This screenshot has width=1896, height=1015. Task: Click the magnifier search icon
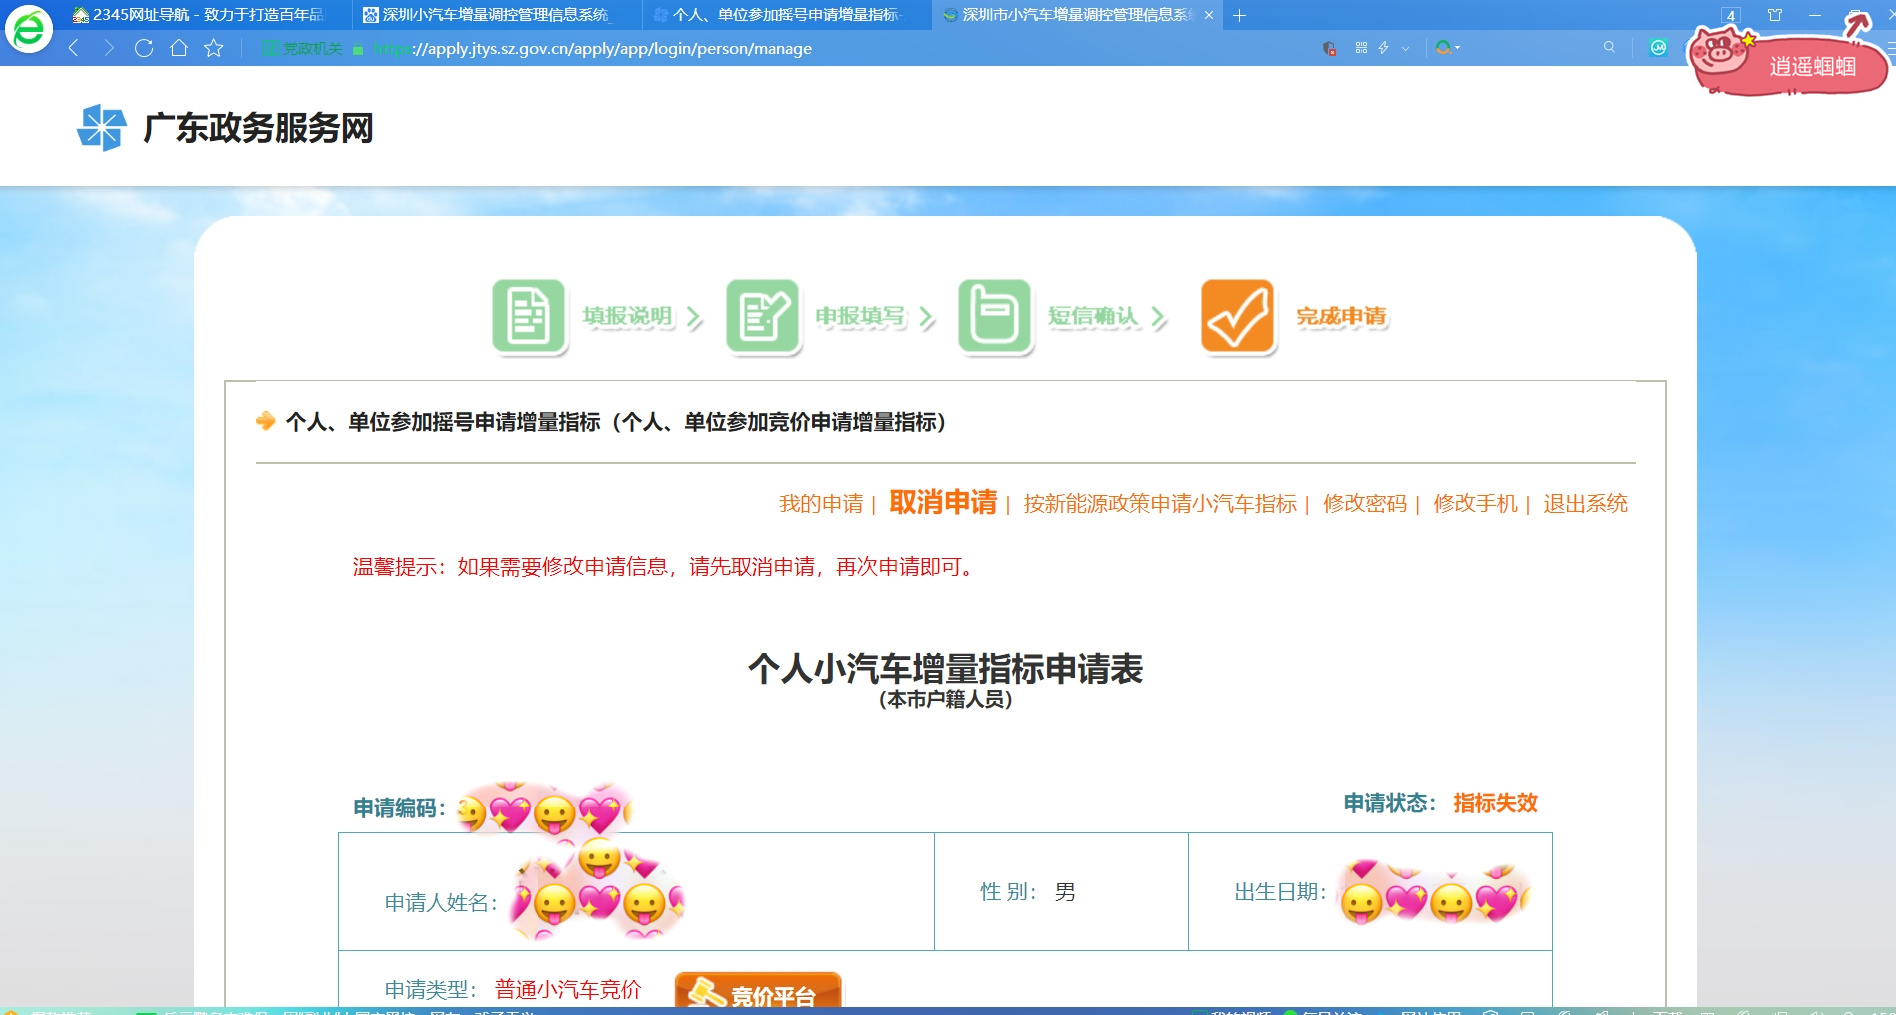click(x=1609, y=47)
